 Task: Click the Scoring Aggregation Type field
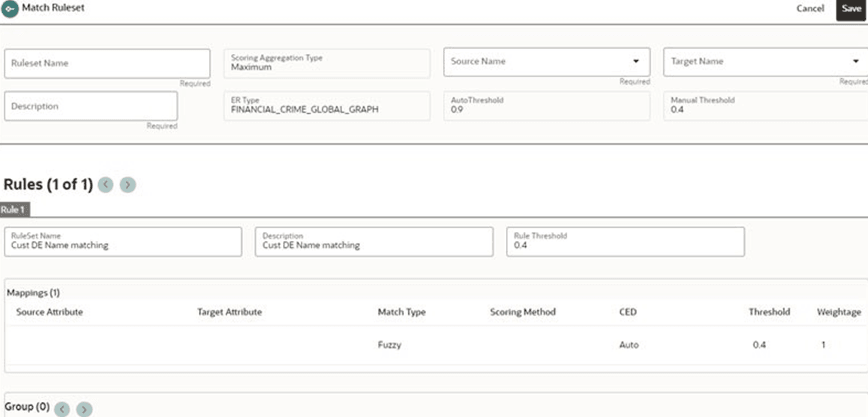327,63
